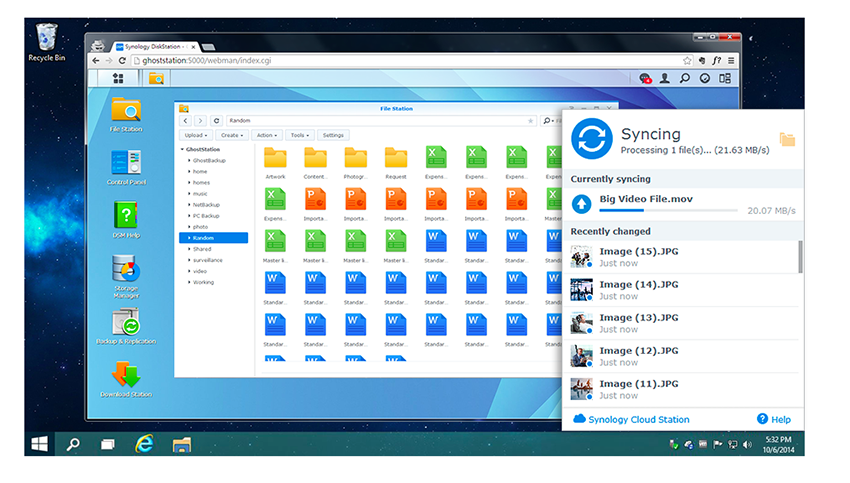Image resolution: width=850 pixels, height=483 pixels.
Task: Open the DSM main menu grid icon
Action: tap(118, 78)
